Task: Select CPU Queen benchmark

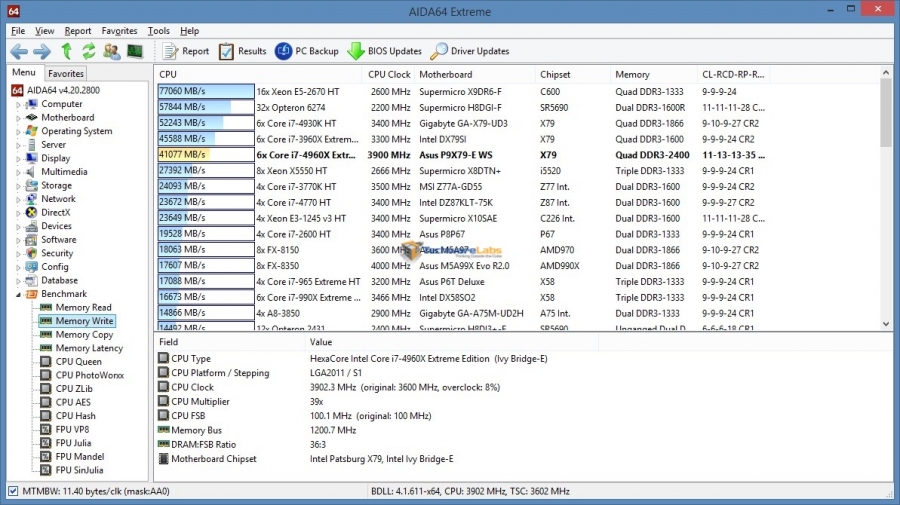Action: 78,362
